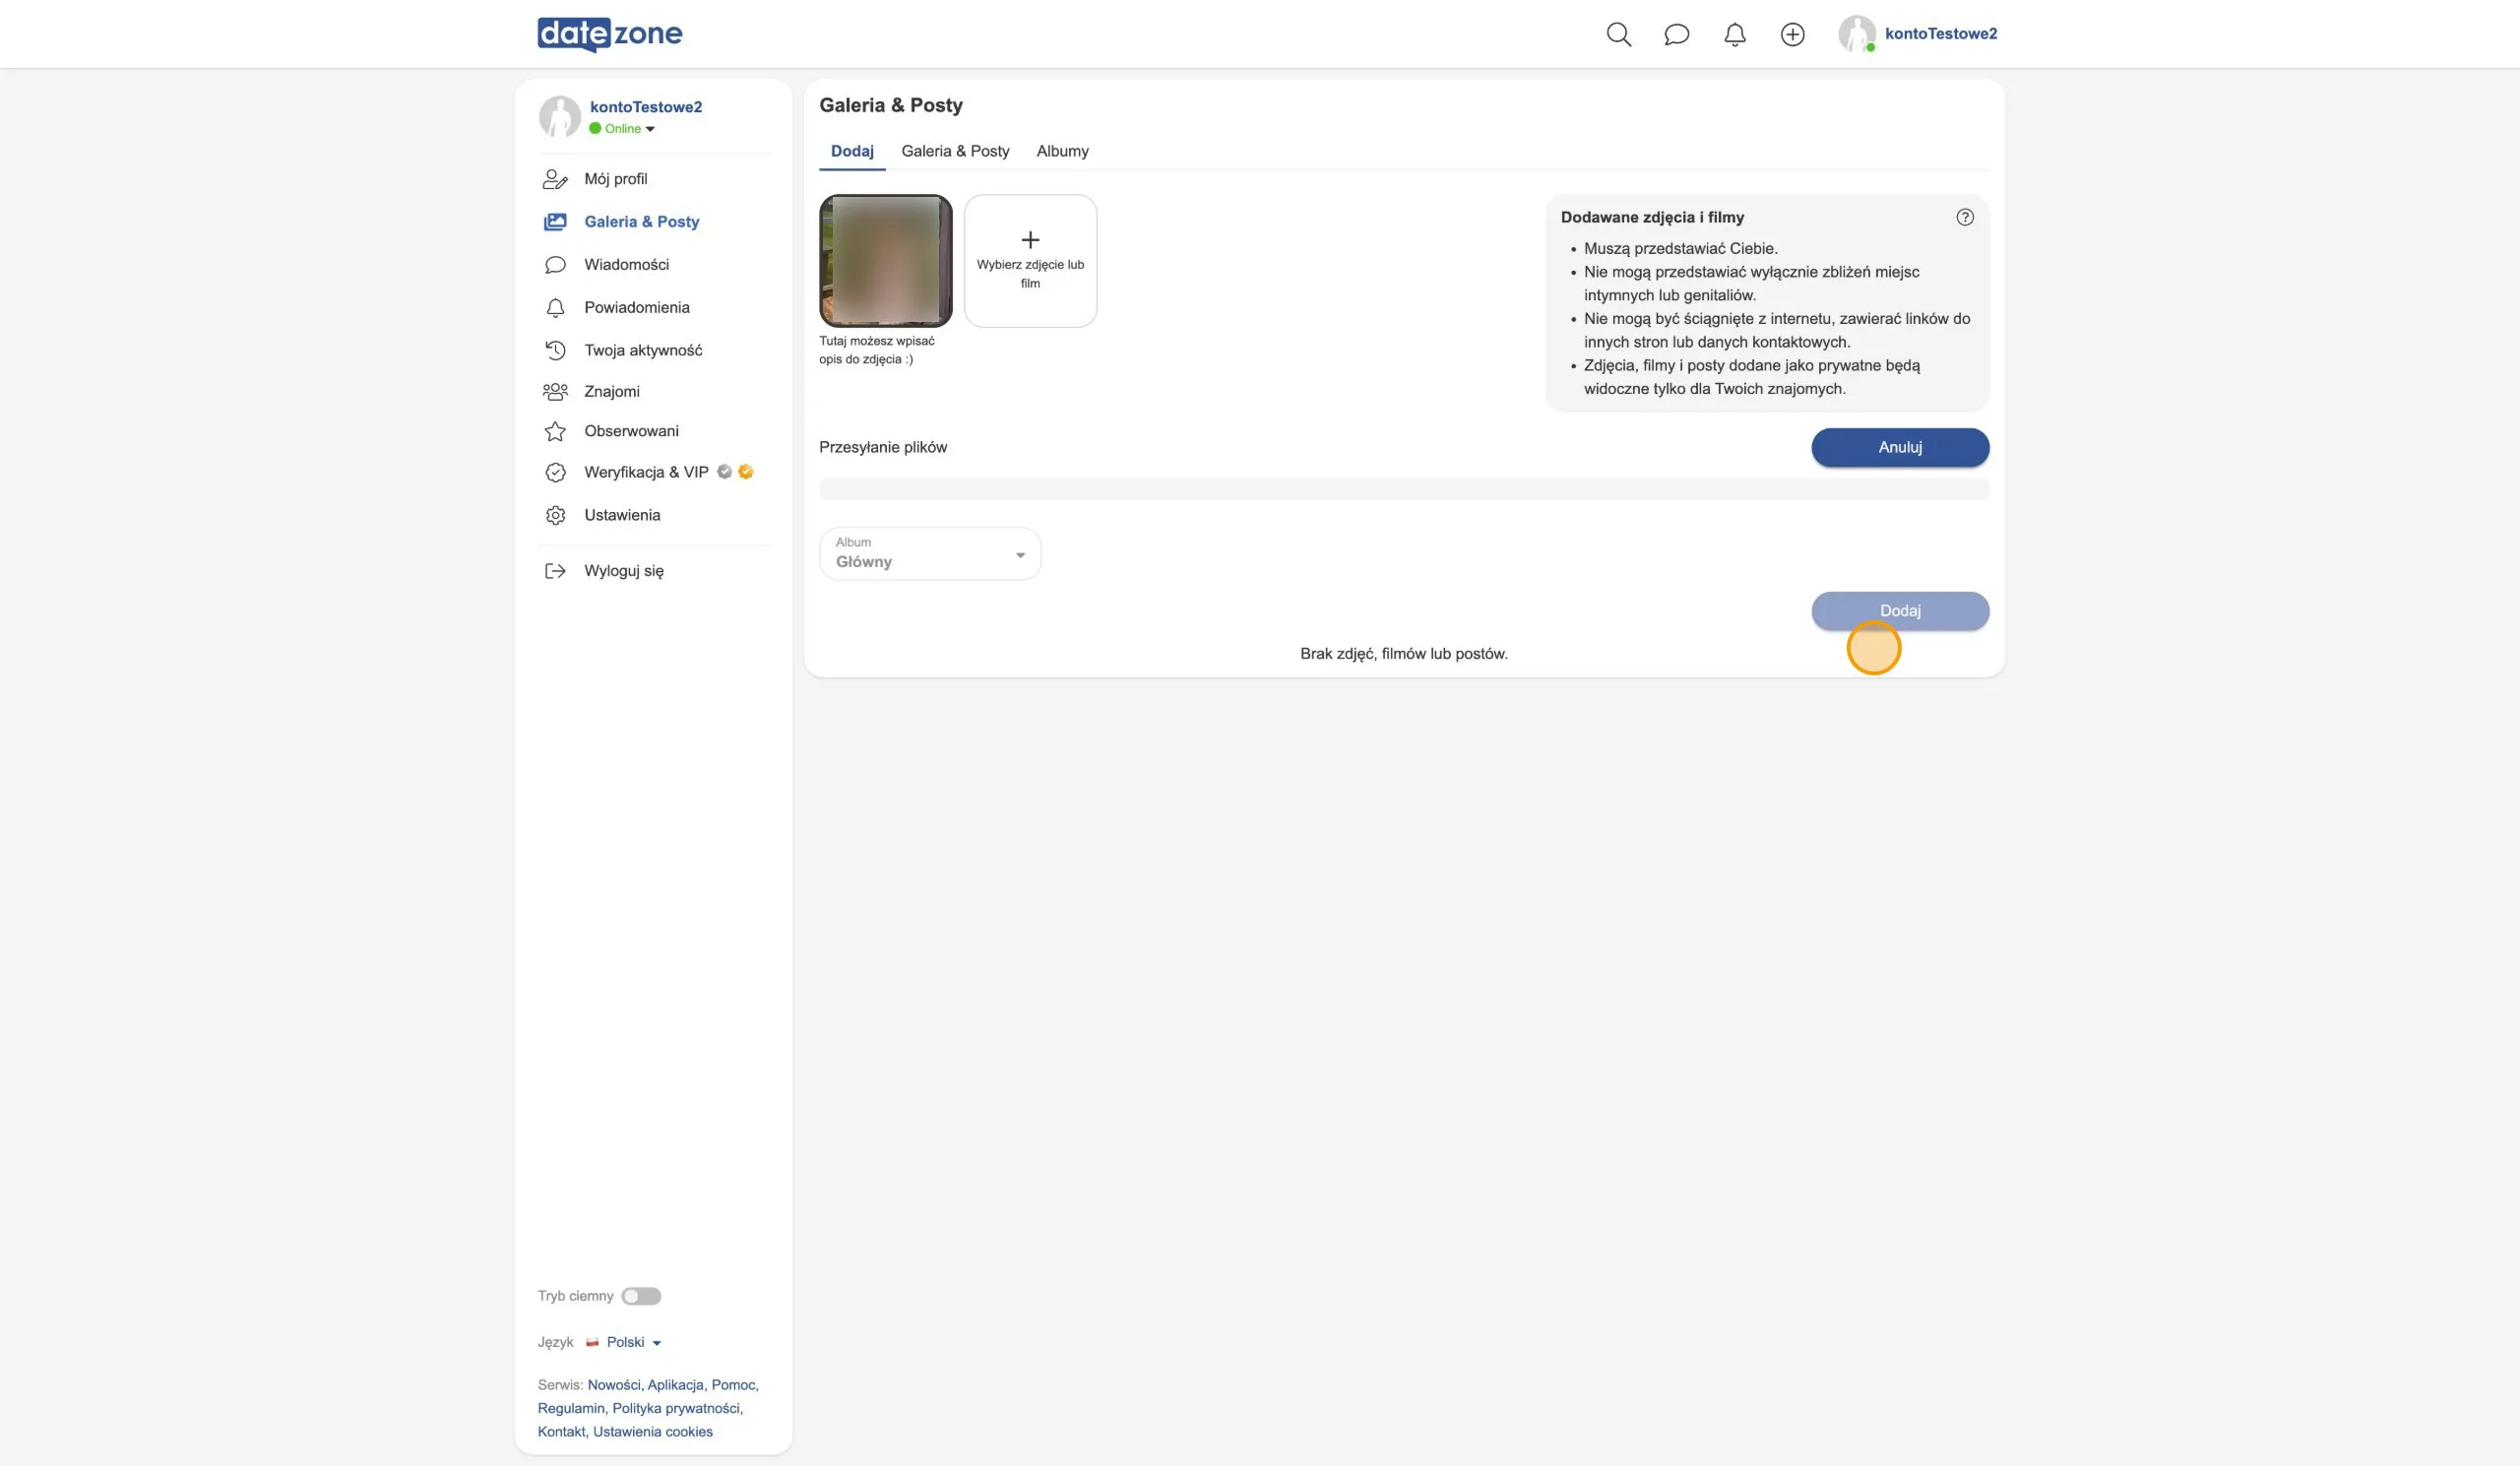This screenshot has width=2520, height=1466.
Task: Click the plus circle icon in header
Action: 1792,34
